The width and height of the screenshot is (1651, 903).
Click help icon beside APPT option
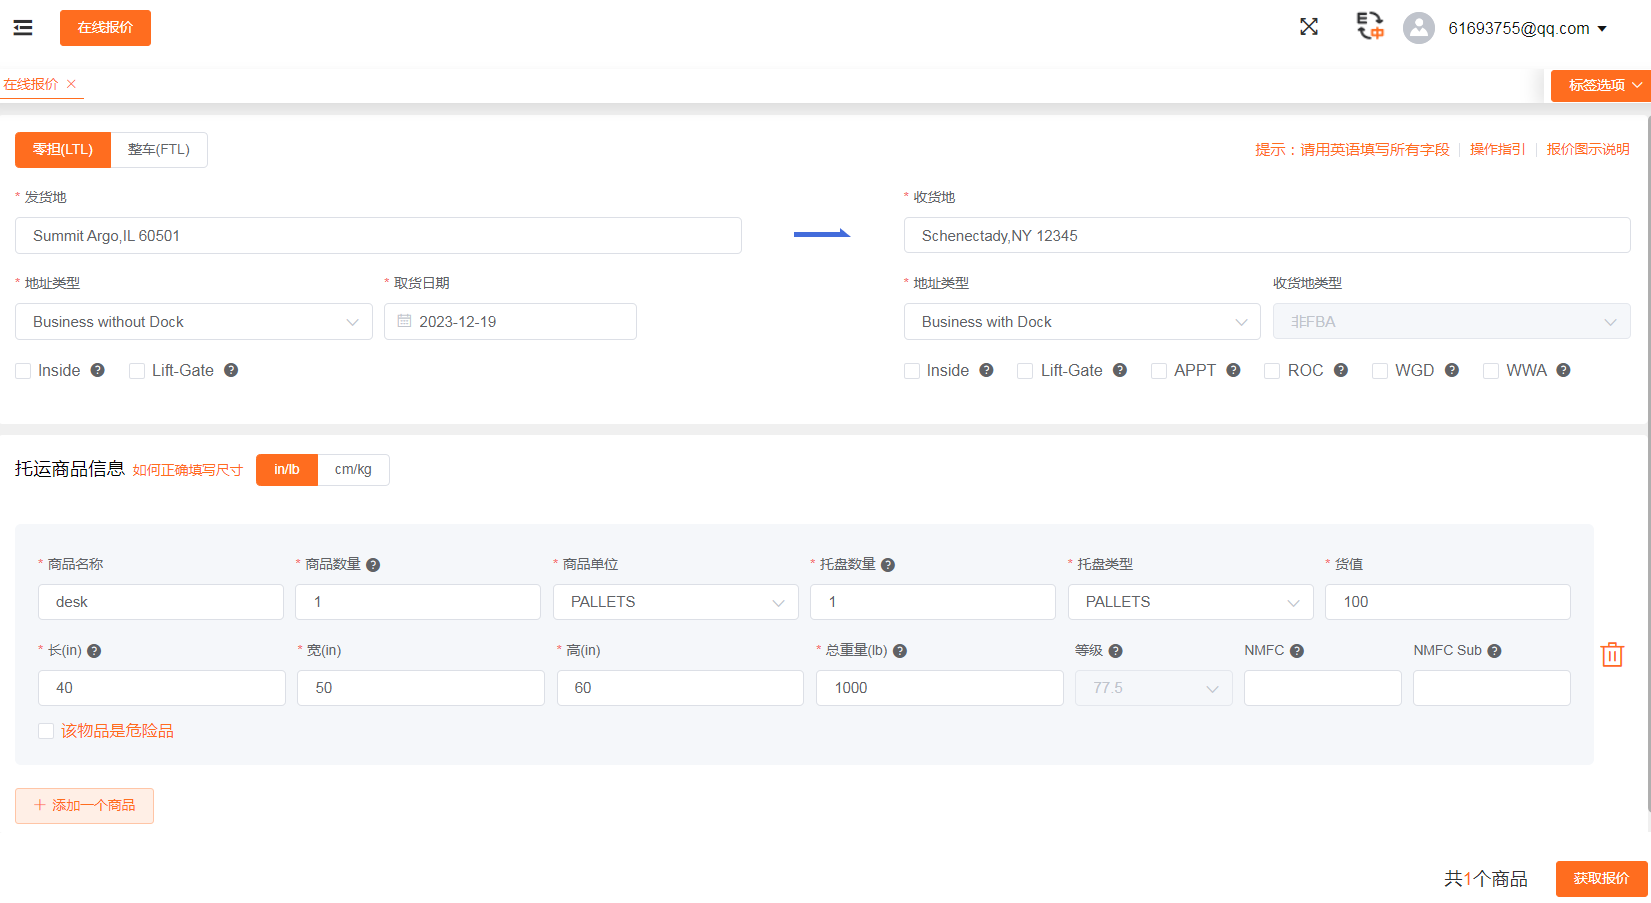tap(1233, 370)
